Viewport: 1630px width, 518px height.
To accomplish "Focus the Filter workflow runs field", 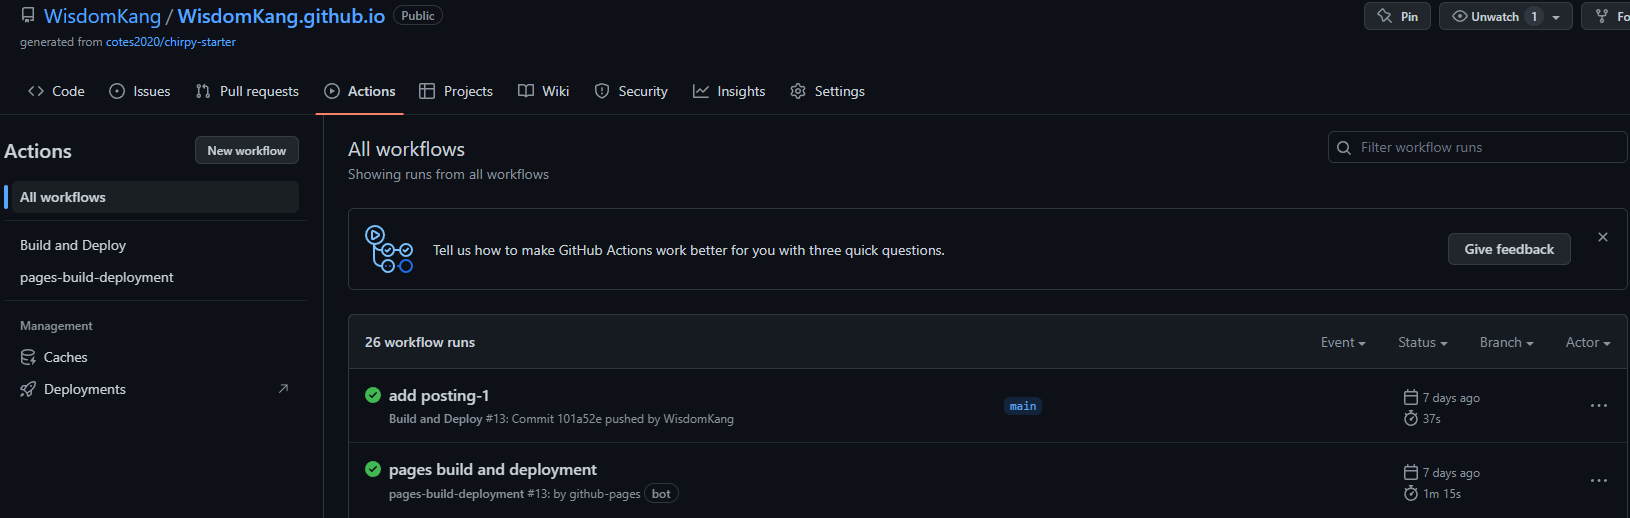I will point(1478,147).
